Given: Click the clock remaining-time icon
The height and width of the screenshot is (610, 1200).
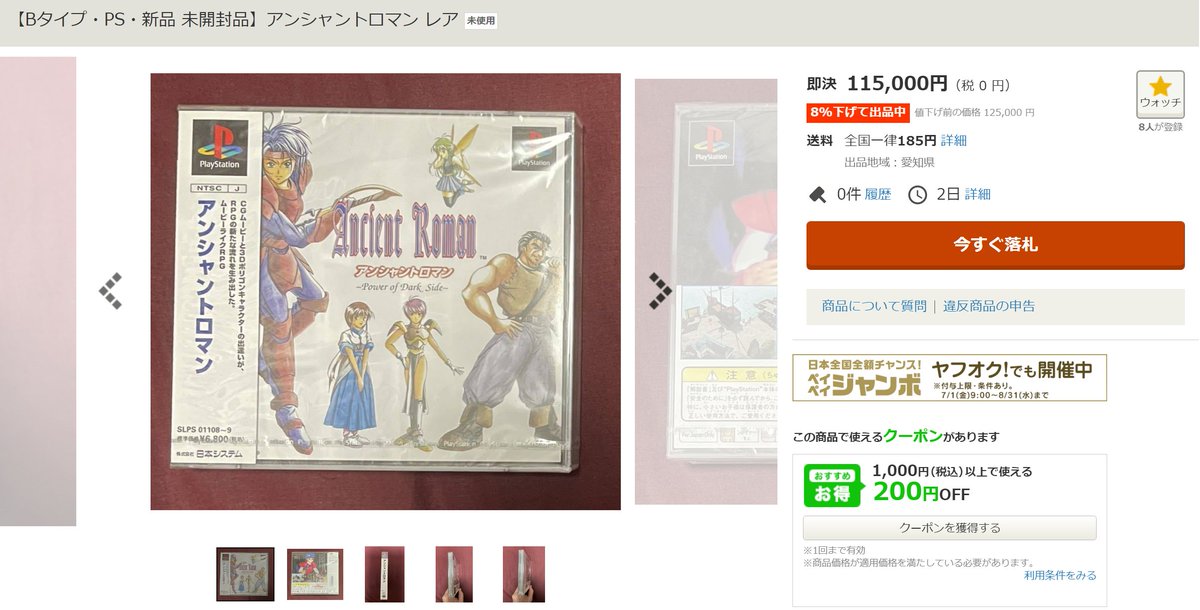Looking at the screenshot, I should click(x=917, y=194).
